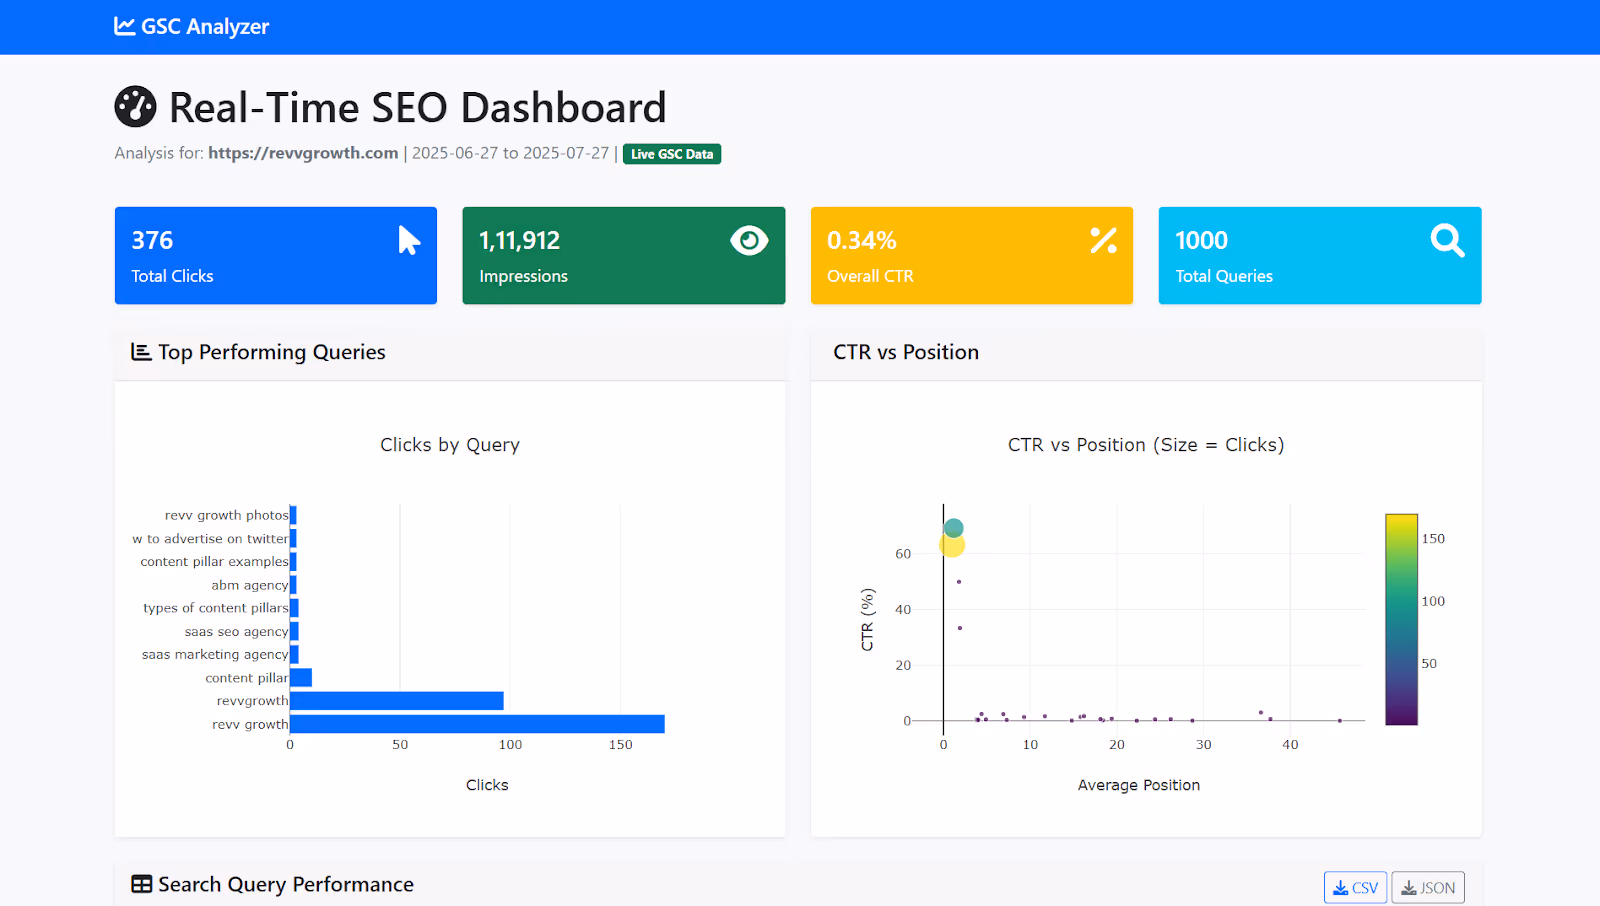Click the eye icon on the Impressions card
Screen dimensions: 1600x906
750,240
